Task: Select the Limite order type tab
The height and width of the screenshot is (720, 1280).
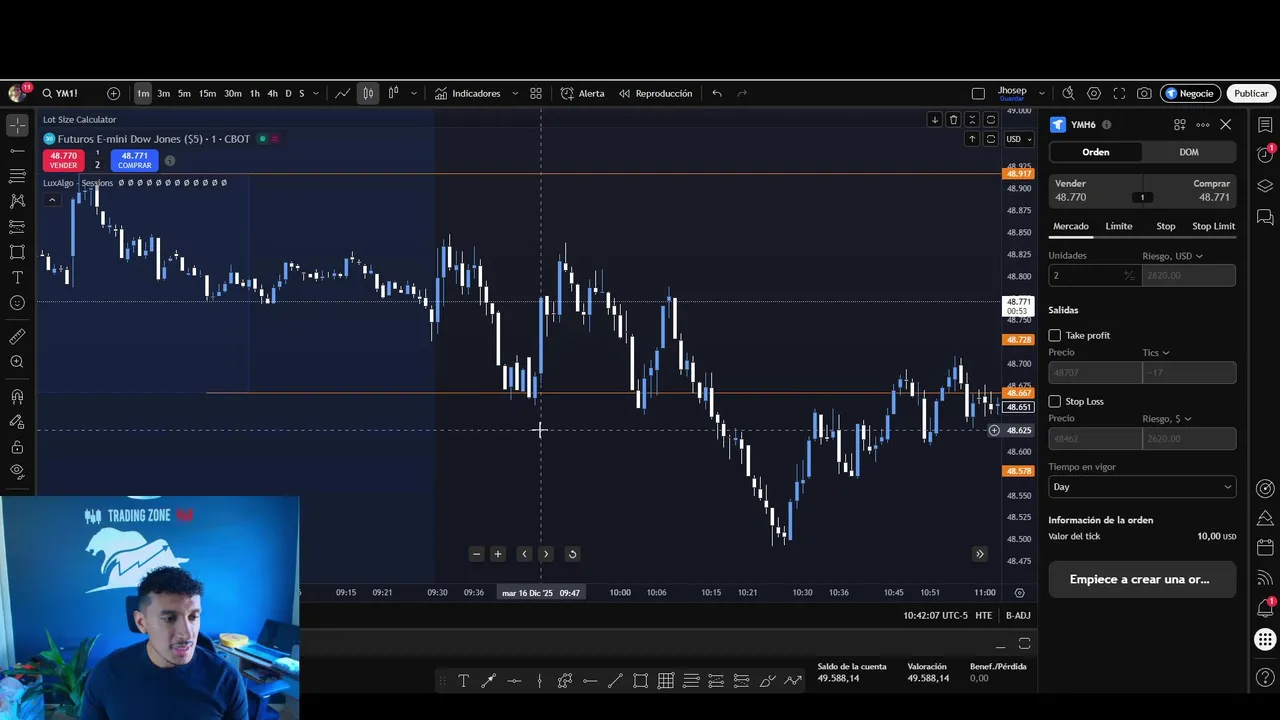Action: [x=1119, y=226]
